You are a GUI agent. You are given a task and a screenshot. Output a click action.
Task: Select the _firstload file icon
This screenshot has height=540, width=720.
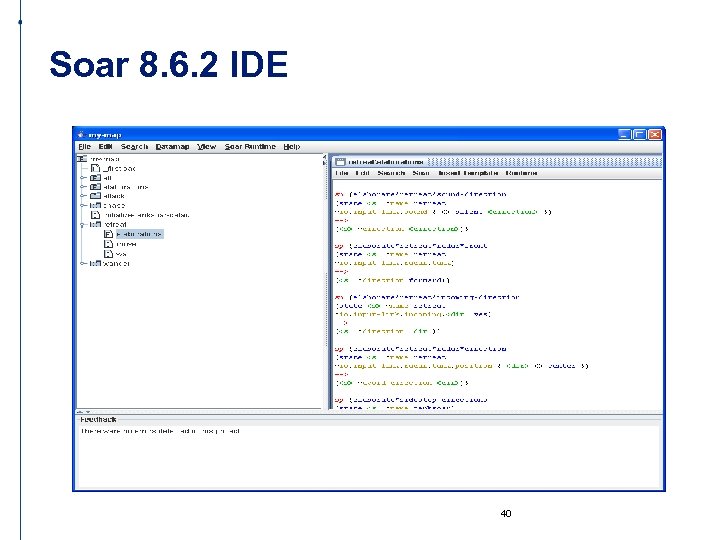click(95, 169)
